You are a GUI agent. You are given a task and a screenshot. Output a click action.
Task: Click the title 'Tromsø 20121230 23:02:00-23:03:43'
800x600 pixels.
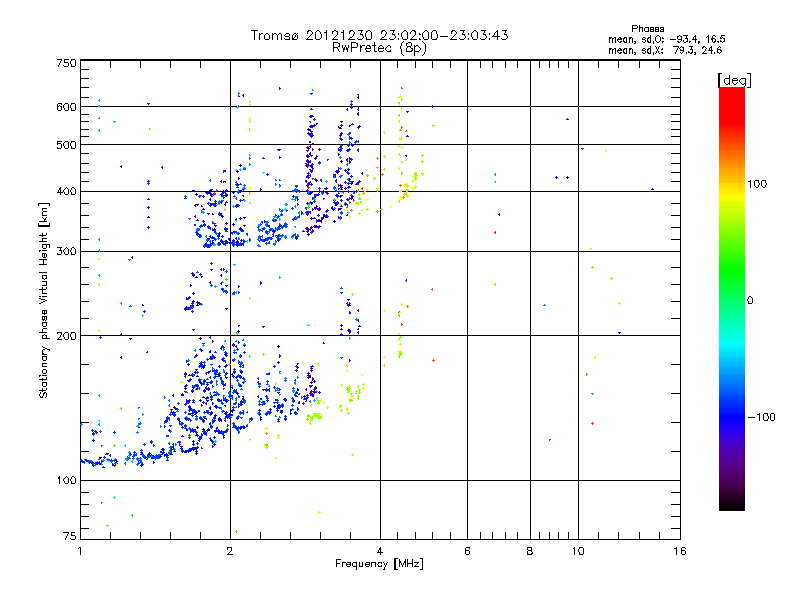click(379, 35)
